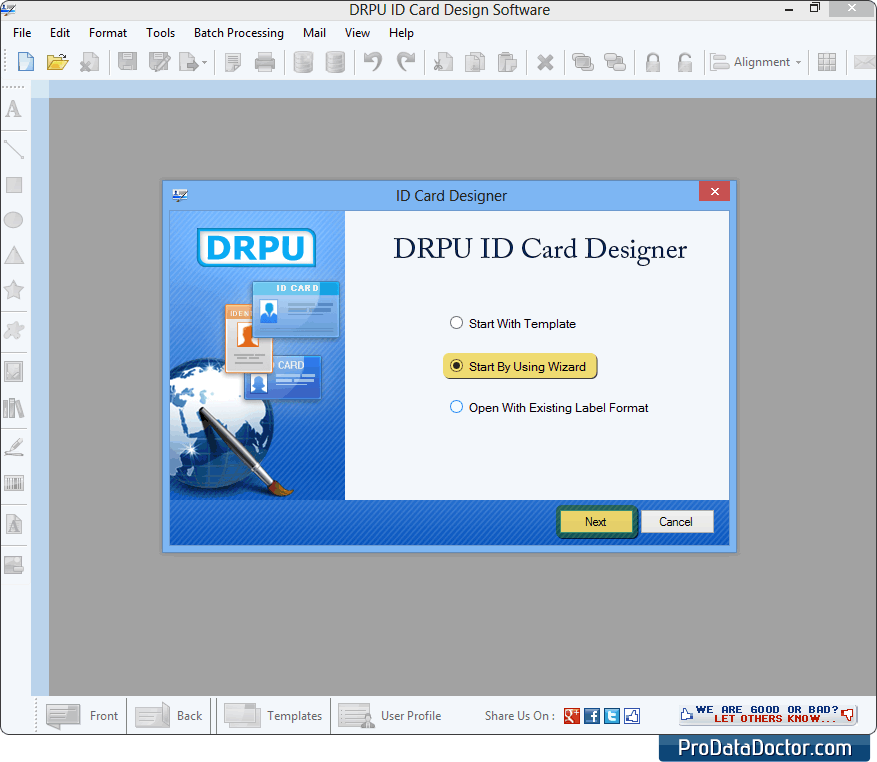Select the Rectangle shape tool
The height and width of the screenshot is (762, 877).
tap(14, 185)
